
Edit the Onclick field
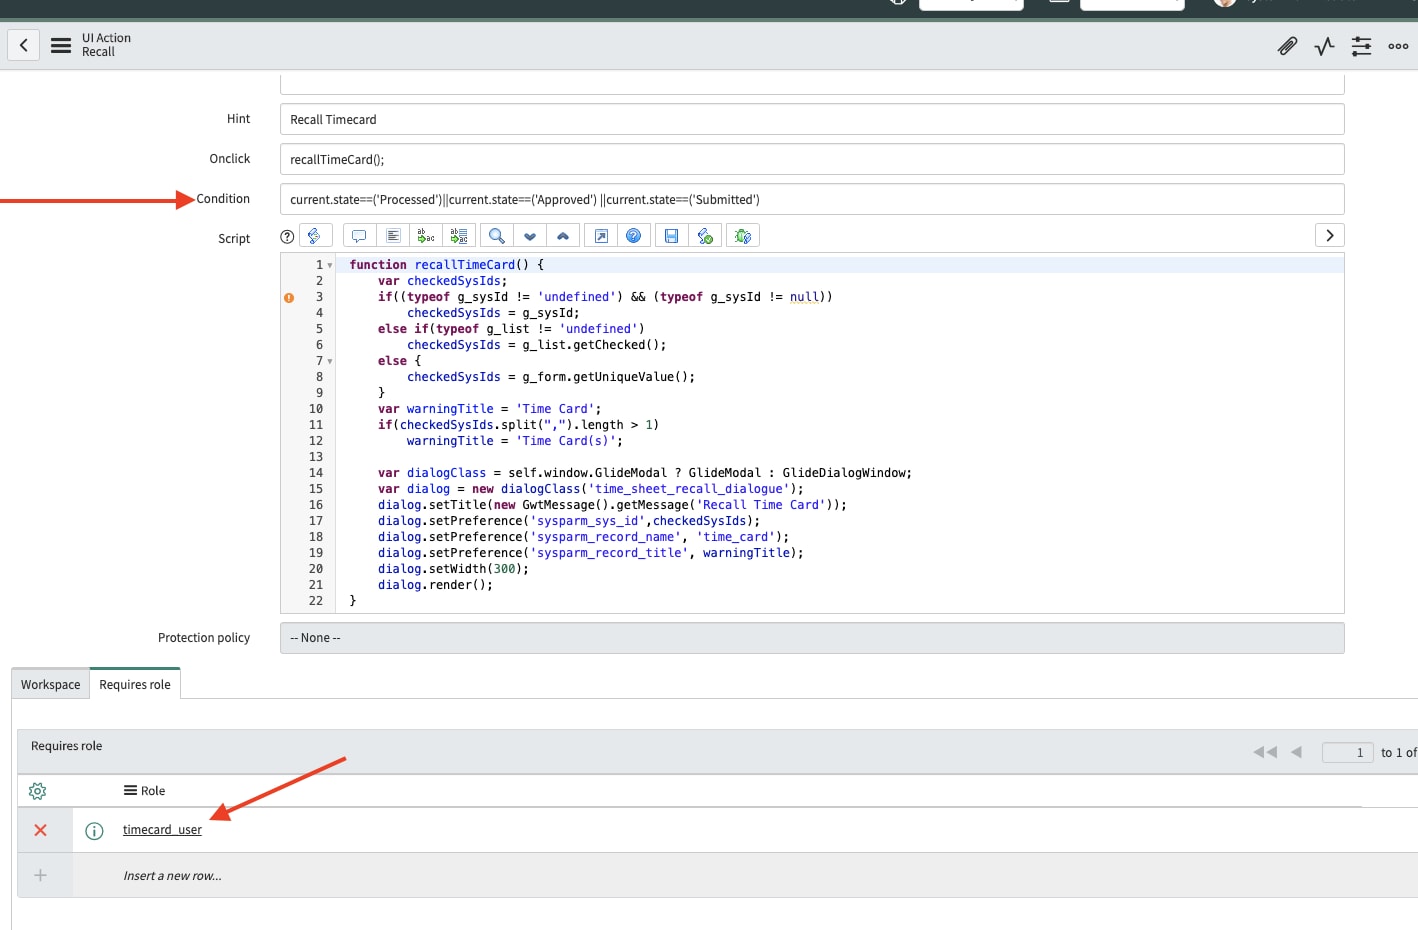click(x=812, y=159)
